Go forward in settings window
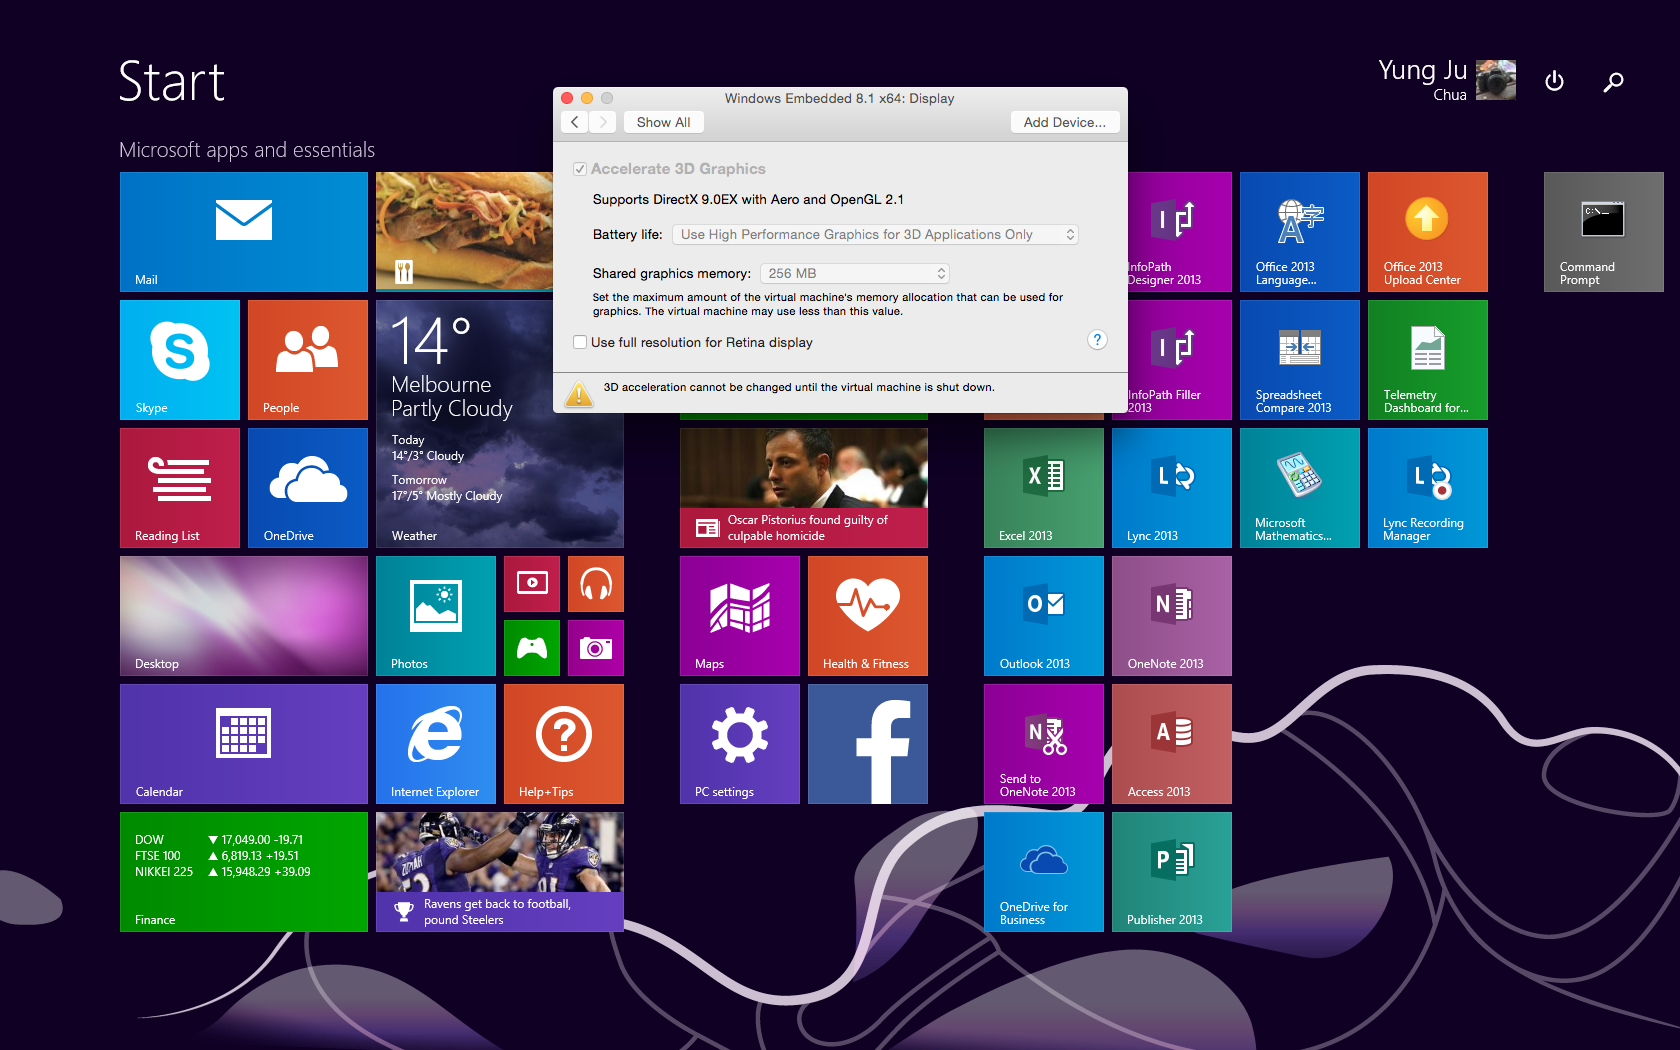The image size is (1680, 1050). [603, 122]
